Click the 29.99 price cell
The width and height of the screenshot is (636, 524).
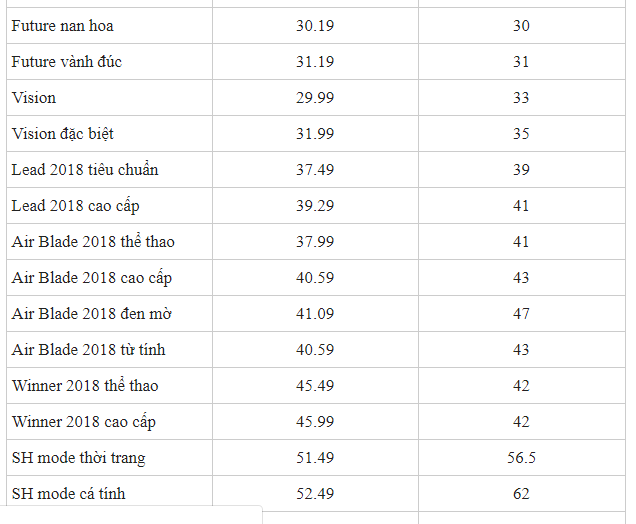coord(315,98)
